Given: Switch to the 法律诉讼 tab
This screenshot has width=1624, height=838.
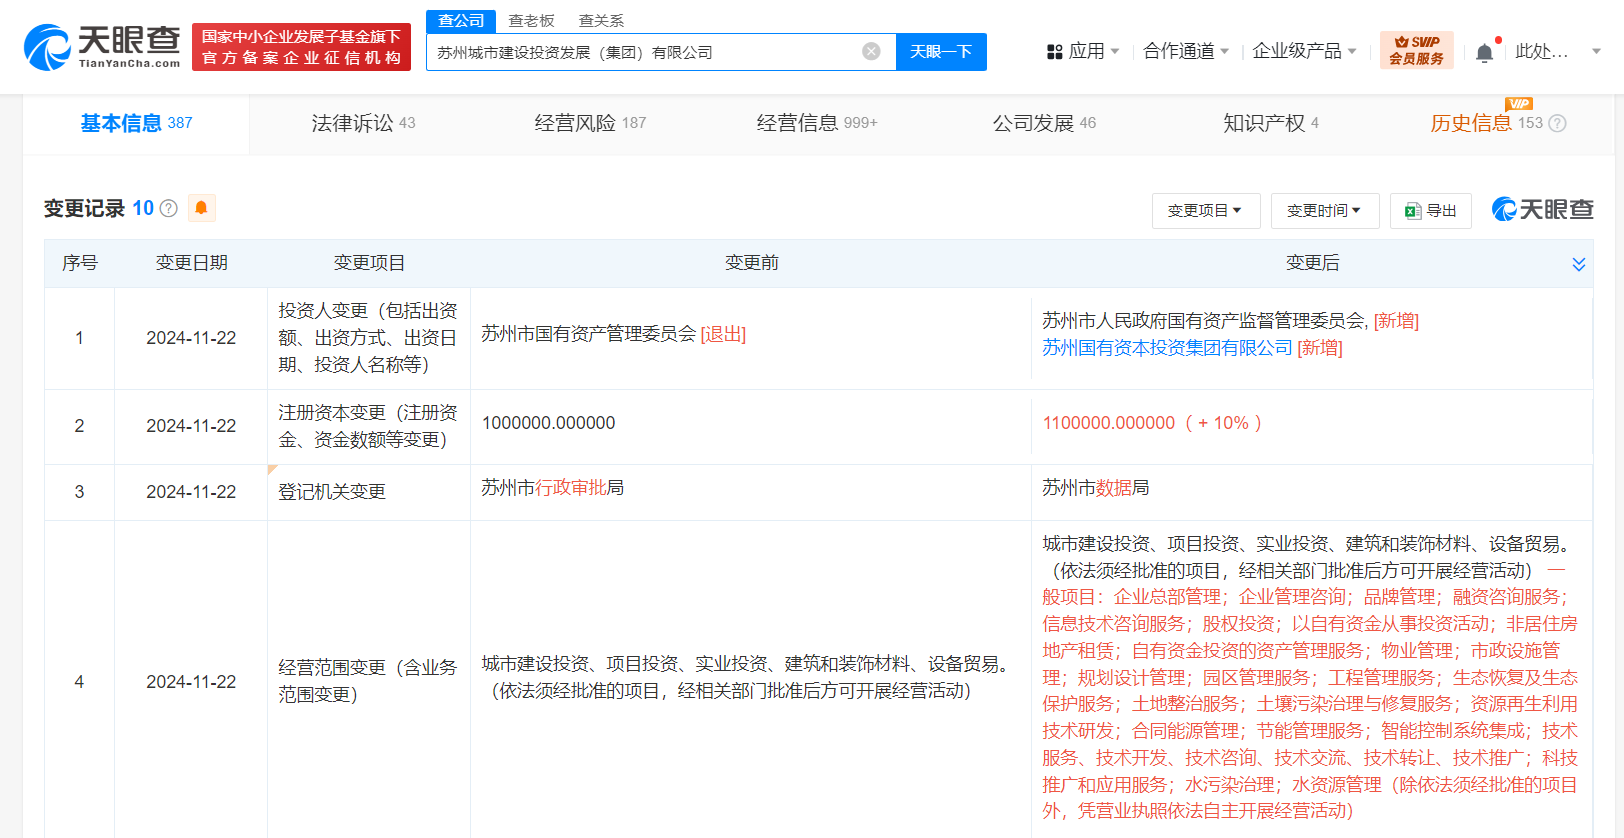Looking at the screenshot, I should coord(362,123).
